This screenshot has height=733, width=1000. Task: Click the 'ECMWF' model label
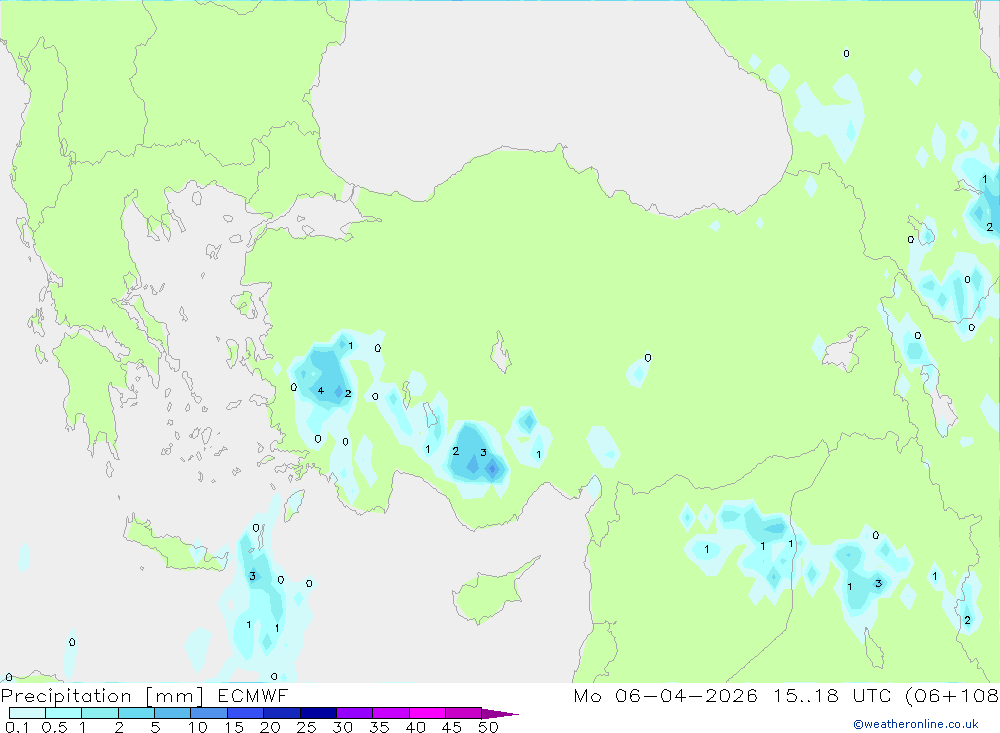(x=253, y=696)
